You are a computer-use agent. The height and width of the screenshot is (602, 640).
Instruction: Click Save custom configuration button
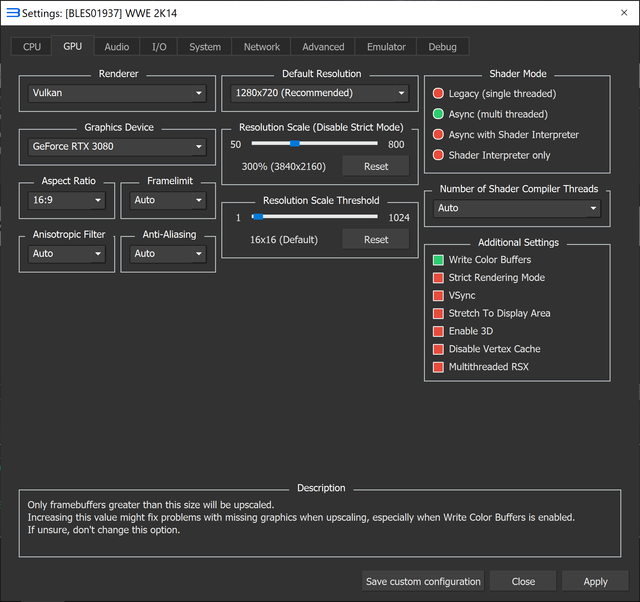coord(423,581)
